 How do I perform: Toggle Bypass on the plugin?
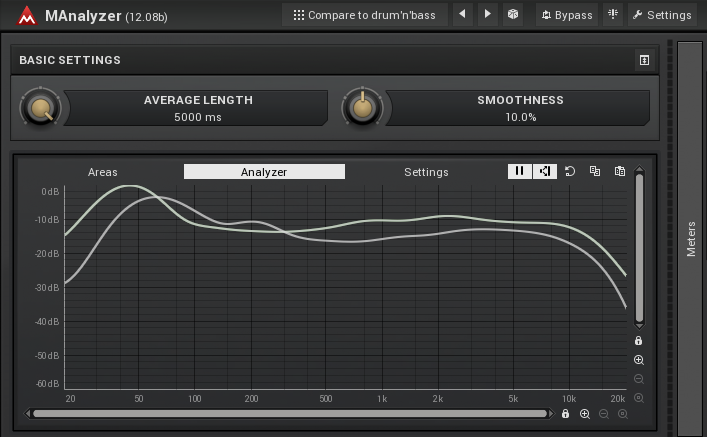click(x=567, y=15)
